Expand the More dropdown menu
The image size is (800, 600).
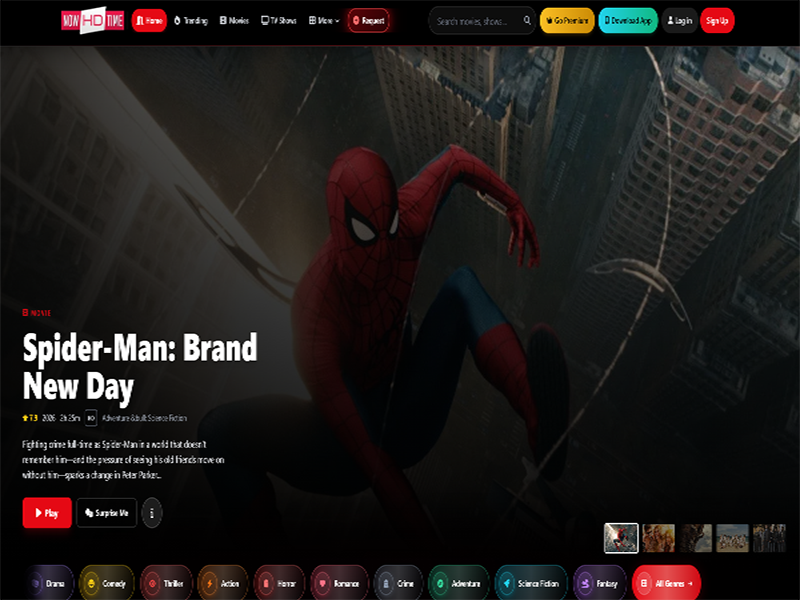(324, 20)
